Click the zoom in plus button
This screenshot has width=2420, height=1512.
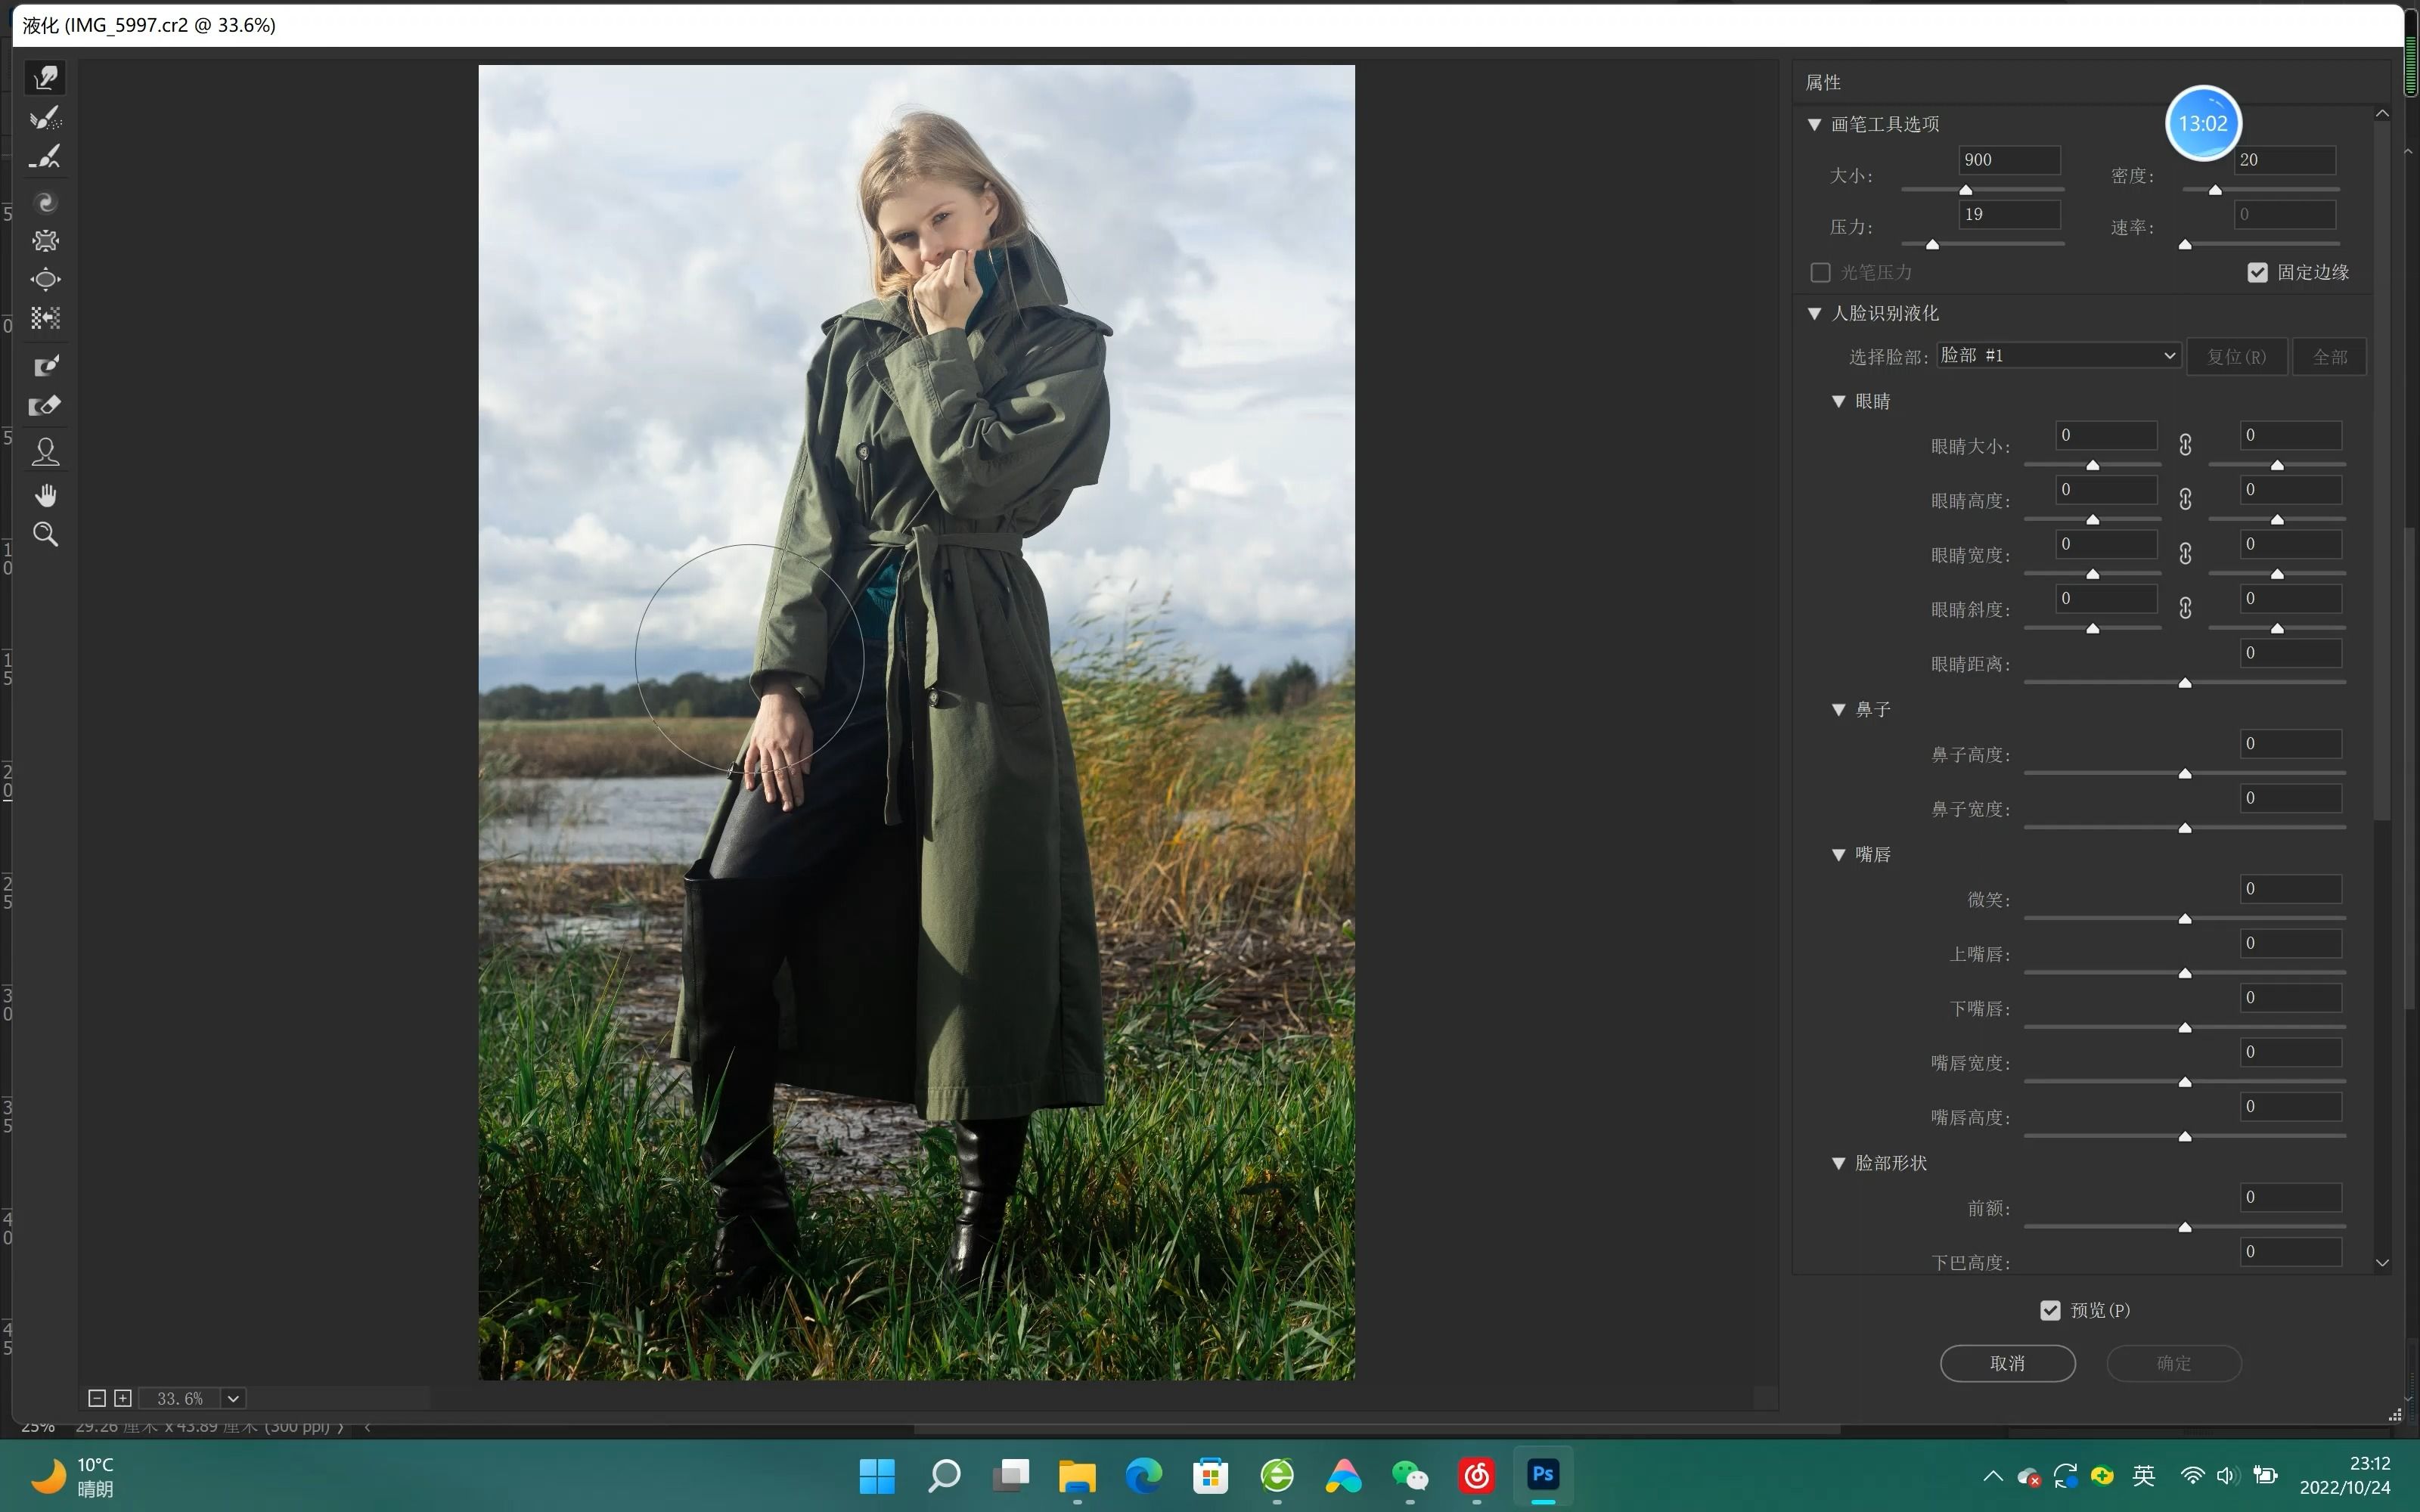[123, 1398]
